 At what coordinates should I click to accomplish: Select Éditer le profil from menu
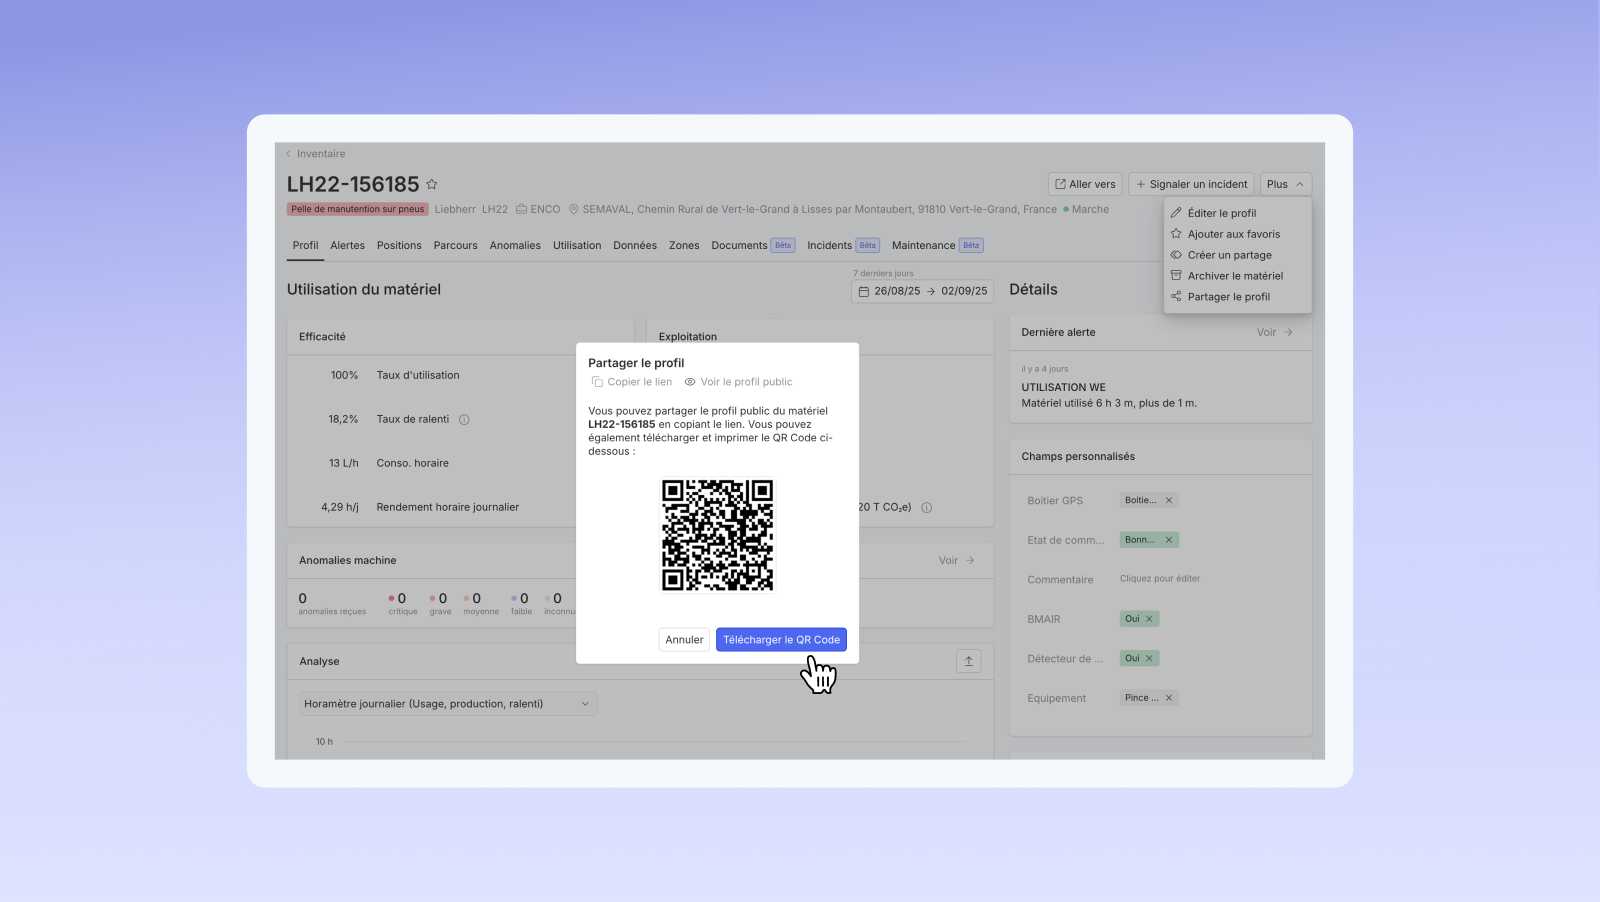click(1237, 213)
